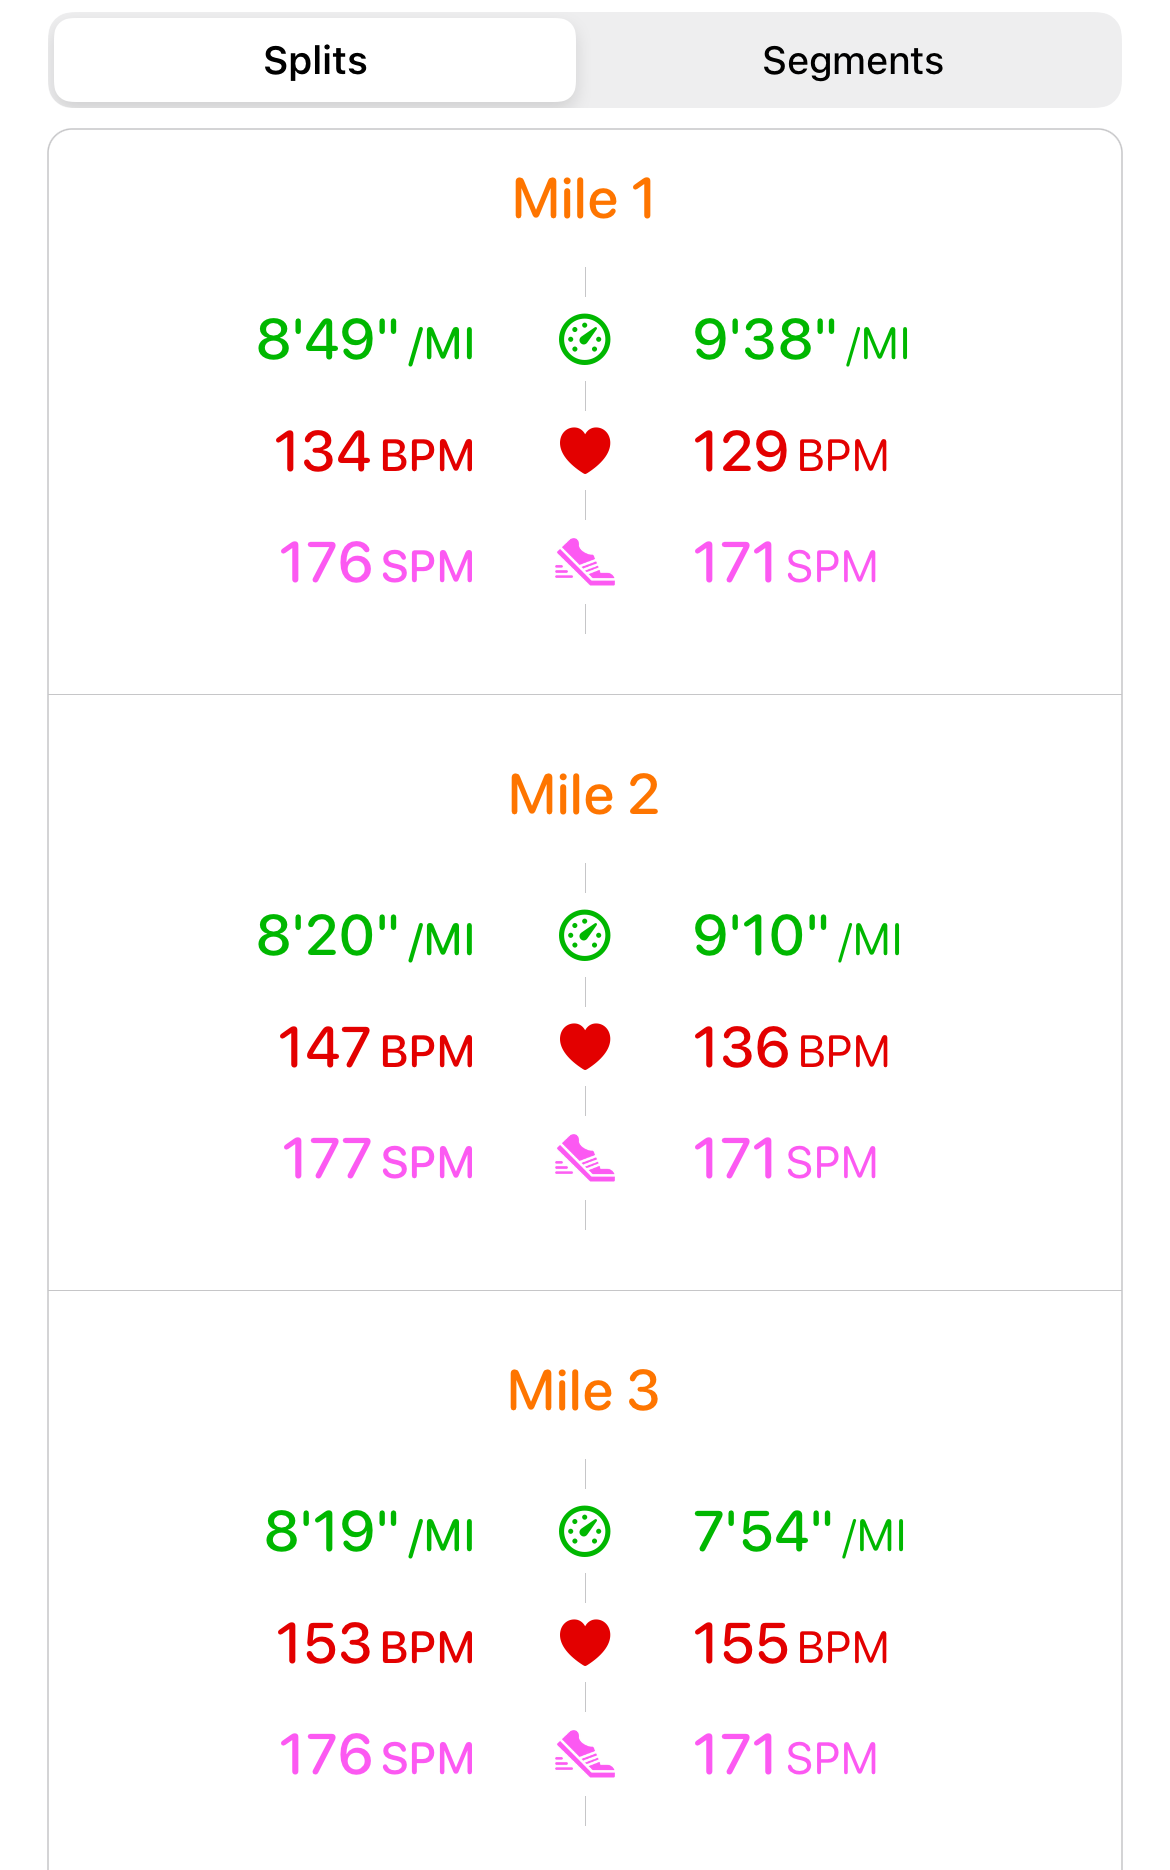Select the Mile 1 heading
Screen dimensions: 1170x1870
point(584,199)
